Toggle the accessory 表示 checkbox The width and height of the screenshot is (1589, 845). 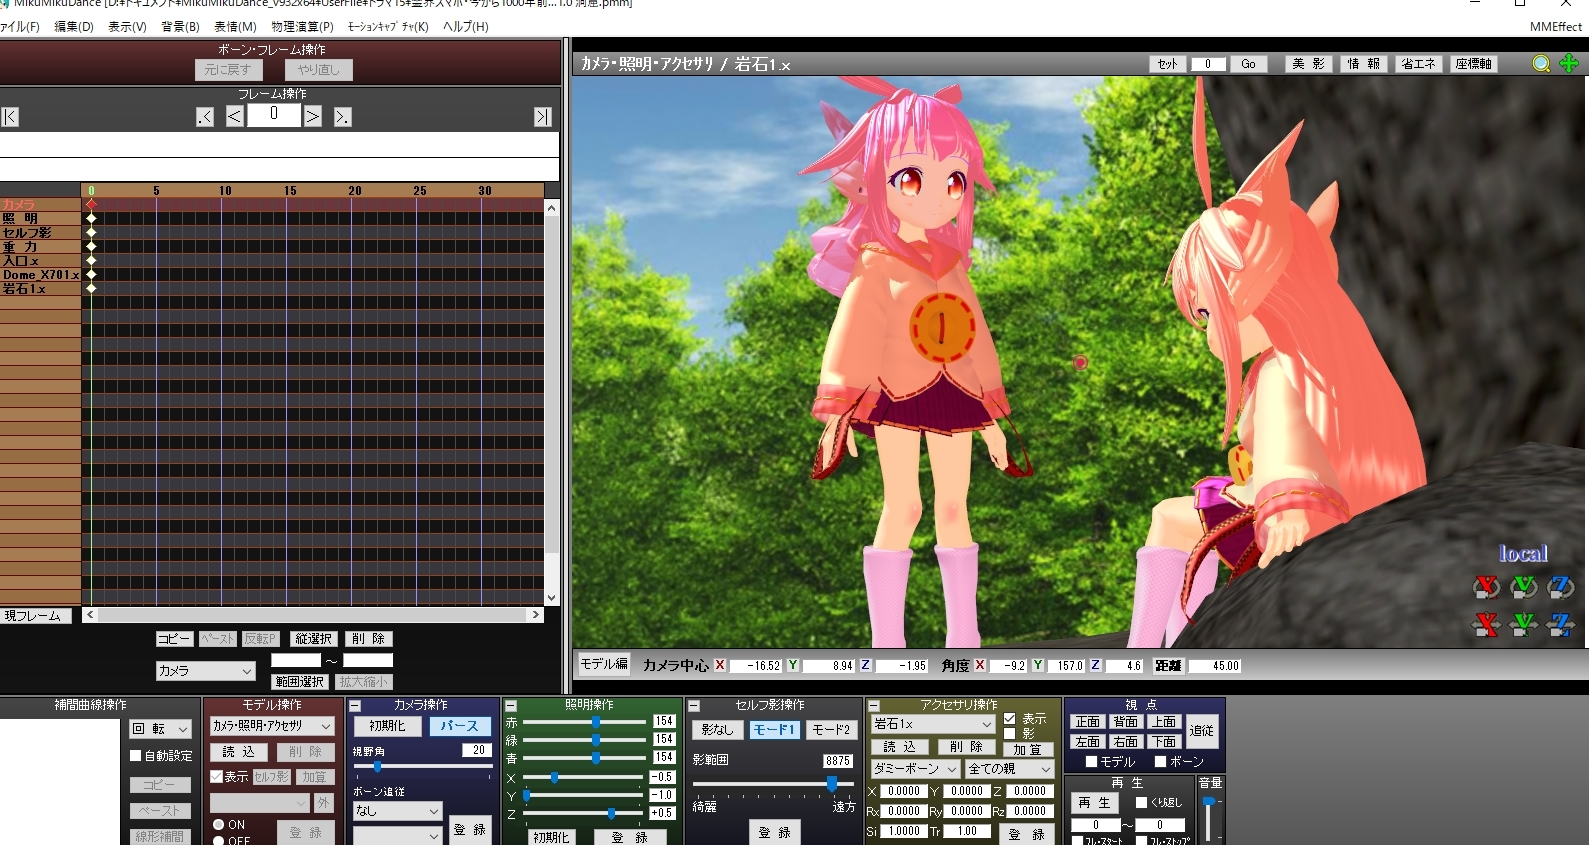[1010, 719]
